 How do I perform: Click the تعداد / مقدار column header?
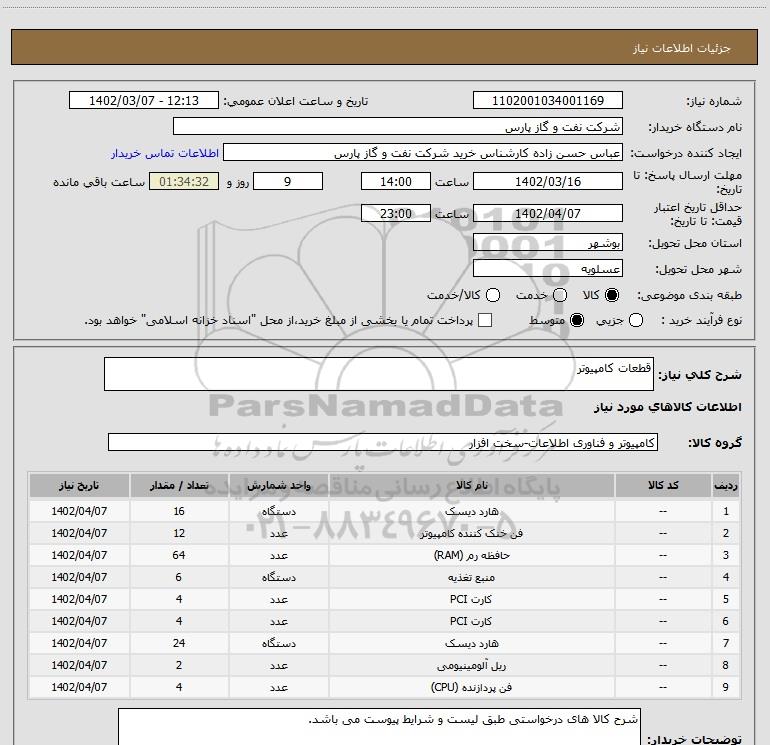[x=179, y=485]
